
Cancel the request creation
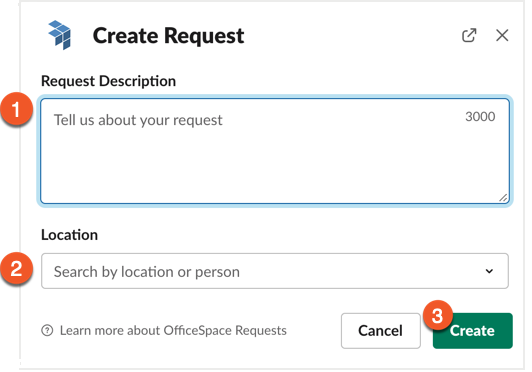(381, 331)
